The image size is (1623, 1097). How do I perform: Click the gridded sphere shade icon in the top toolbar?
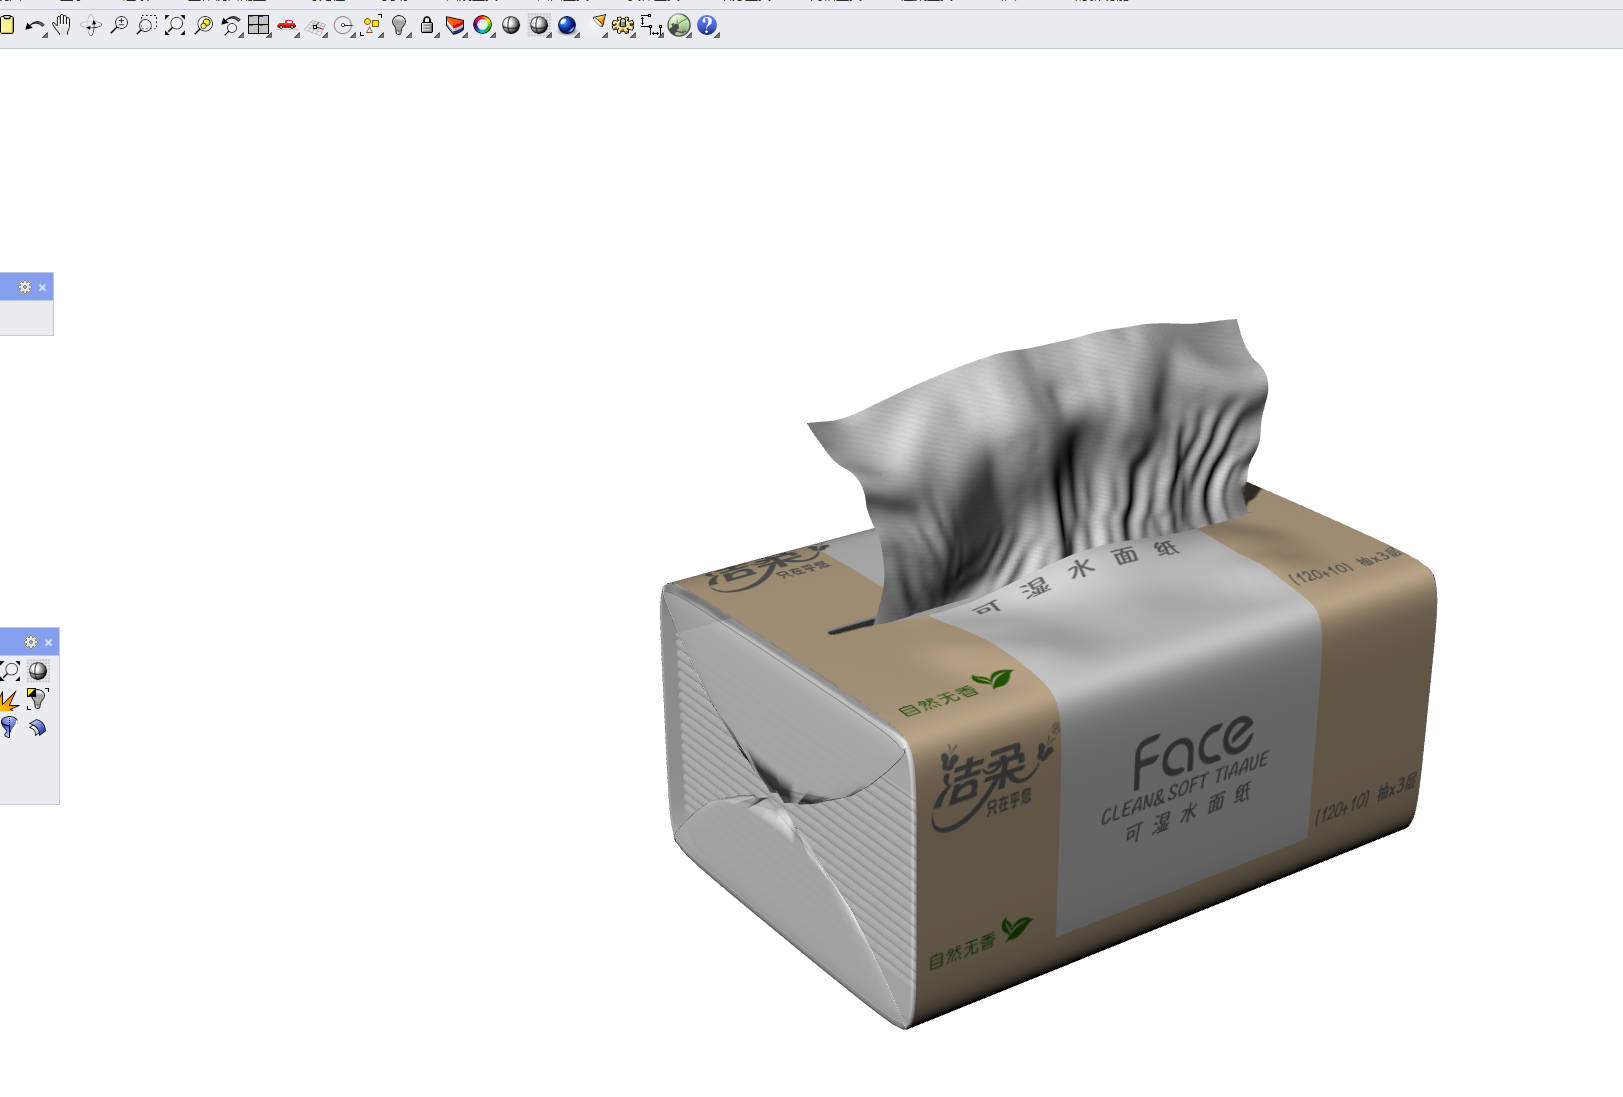(x=539, y=25)
